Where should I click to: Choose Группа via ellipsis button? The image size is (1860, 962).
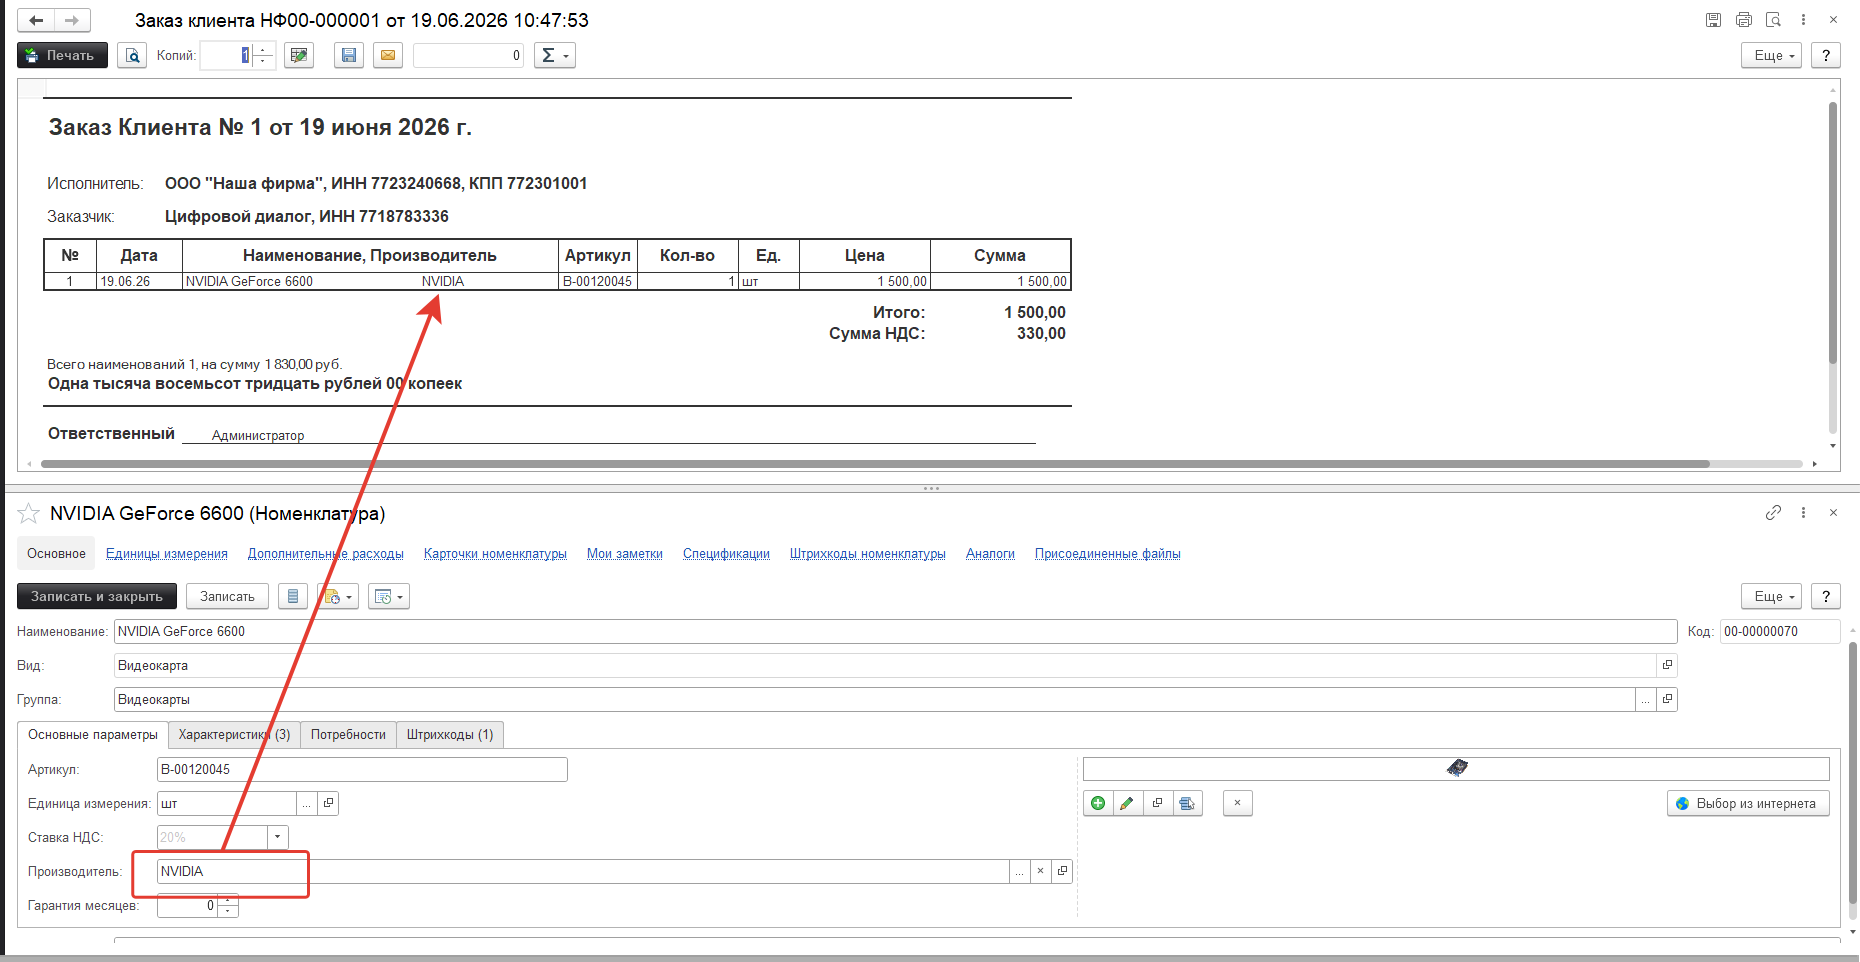[x=1646, y=699]
